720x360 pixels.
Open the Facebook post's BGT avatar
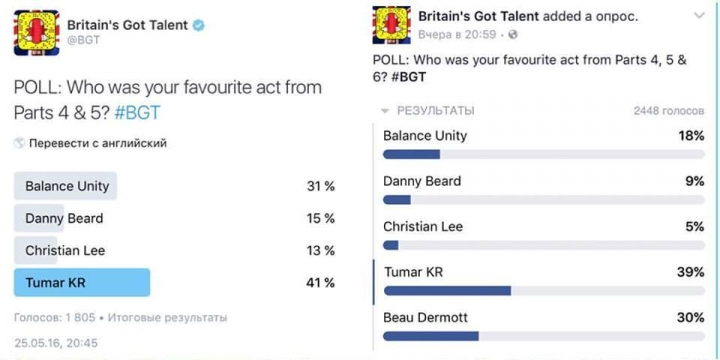(392, 25)
